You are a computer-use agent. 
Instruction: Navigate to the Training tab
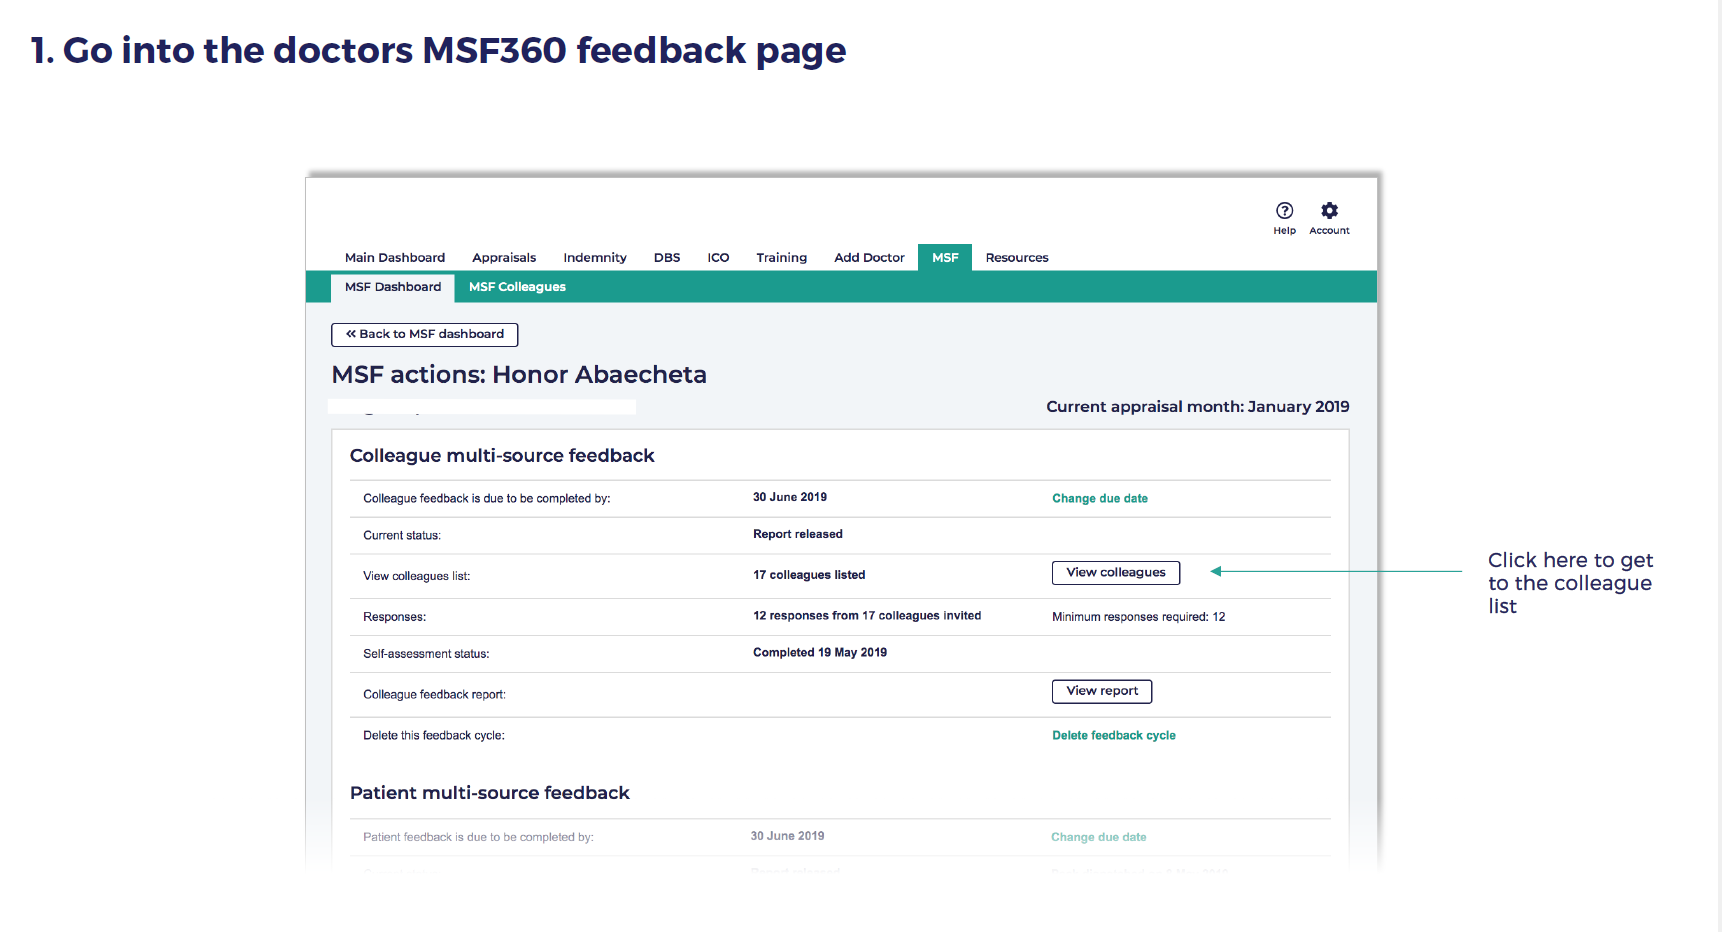(781, 258)
